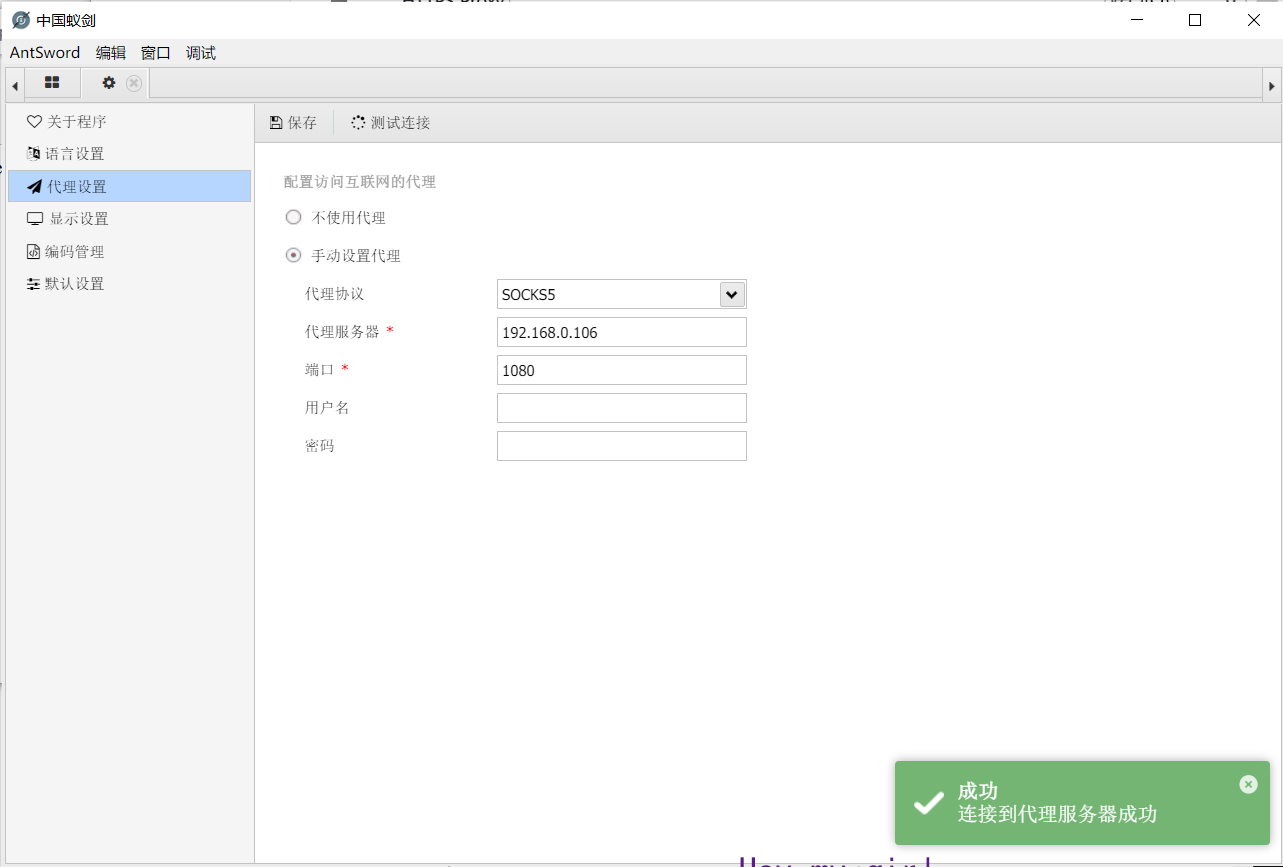
Task: Click the save floppy disk icon
Action: click(276, 123)
